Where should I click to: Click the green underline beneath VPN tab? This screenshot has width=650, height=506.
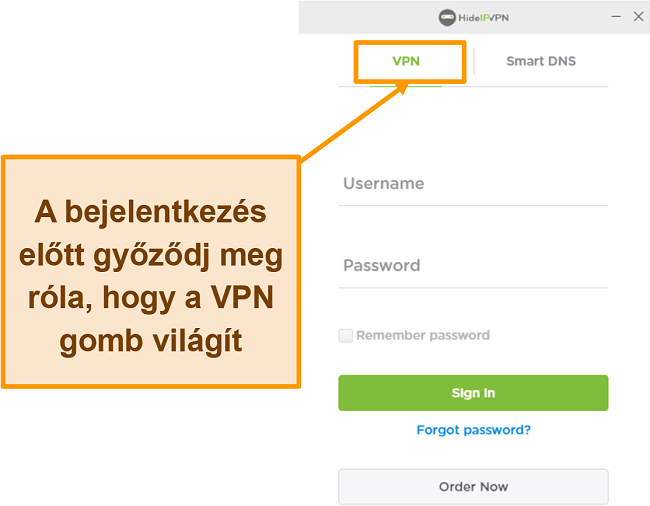click(406, 86)
